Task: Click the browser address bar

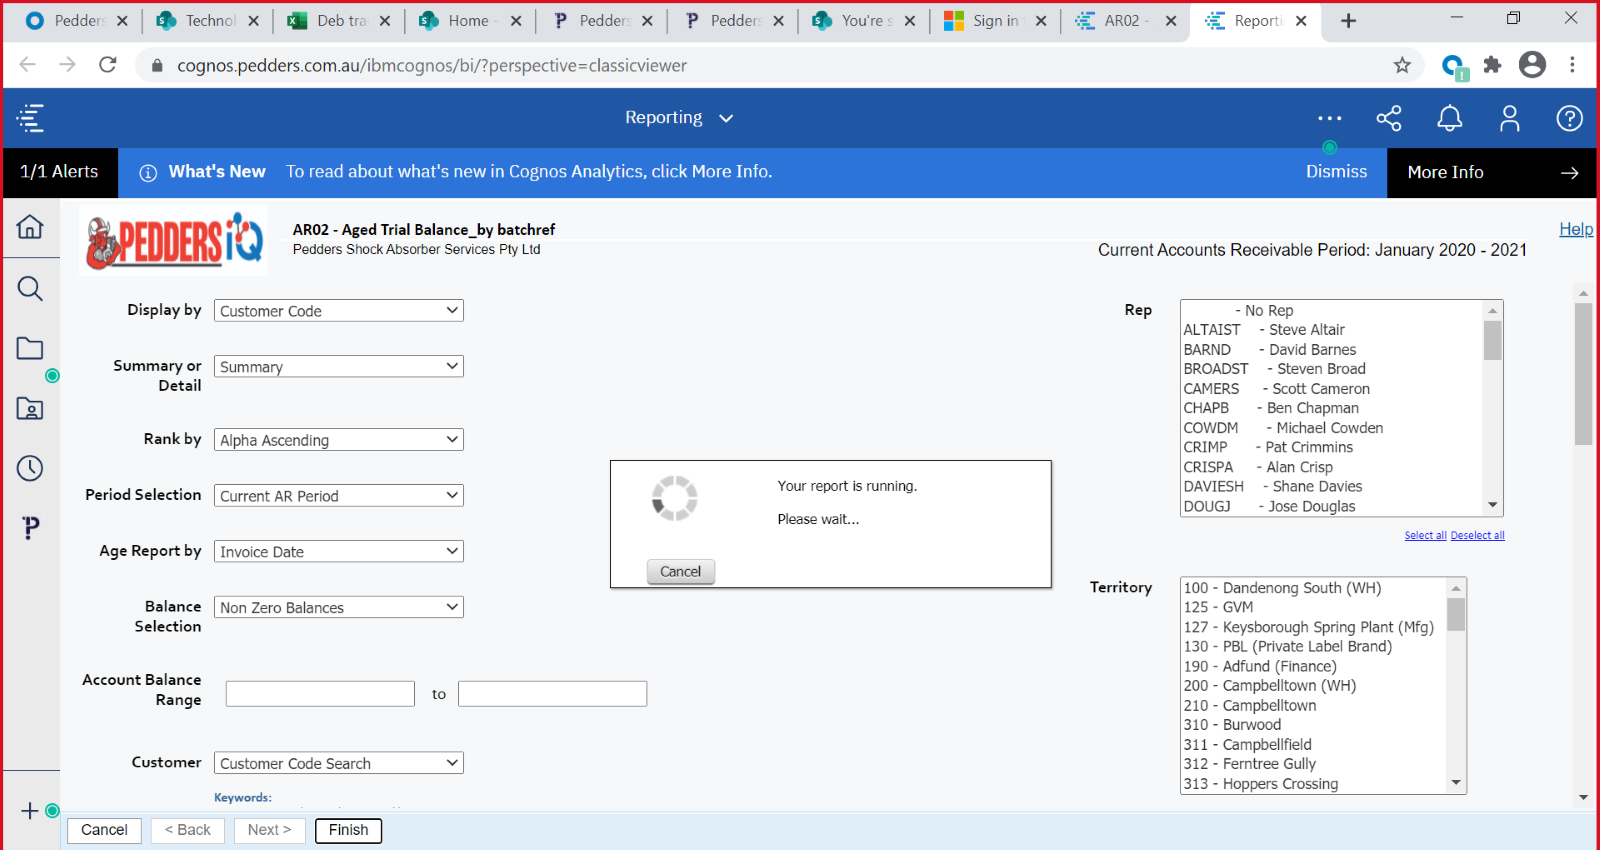Action: tap(780, 65)
